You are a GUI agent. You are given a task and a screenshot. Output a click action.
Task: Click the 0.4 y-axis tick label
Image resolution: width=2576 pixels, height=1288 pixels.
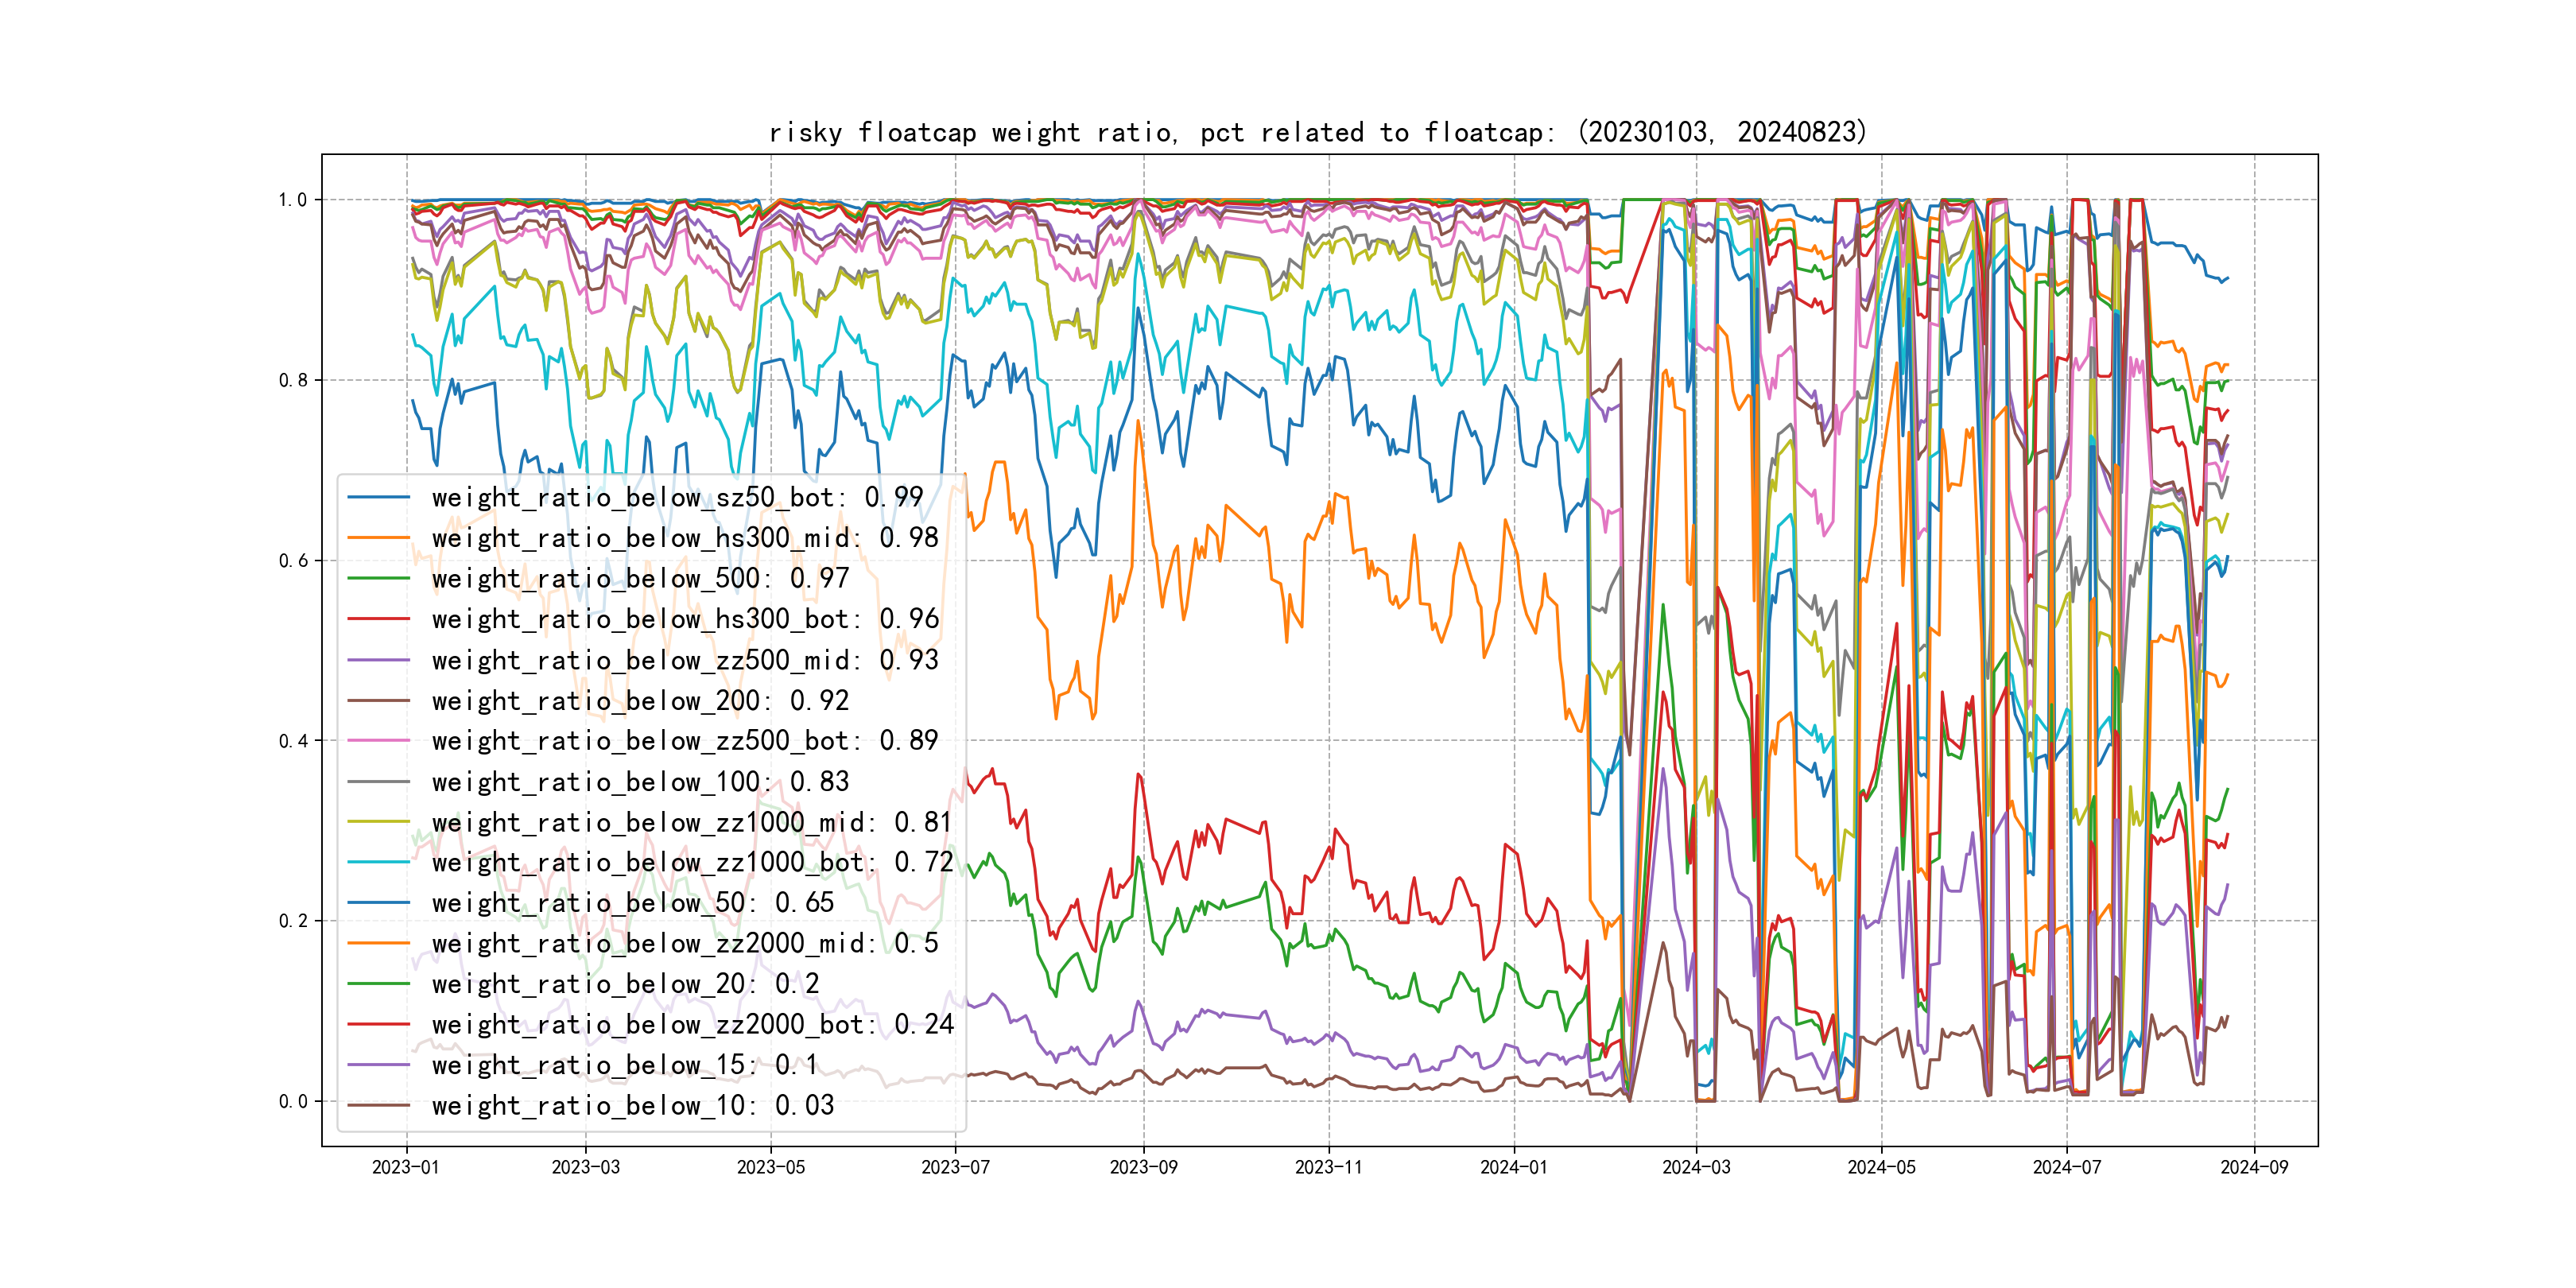292,741
